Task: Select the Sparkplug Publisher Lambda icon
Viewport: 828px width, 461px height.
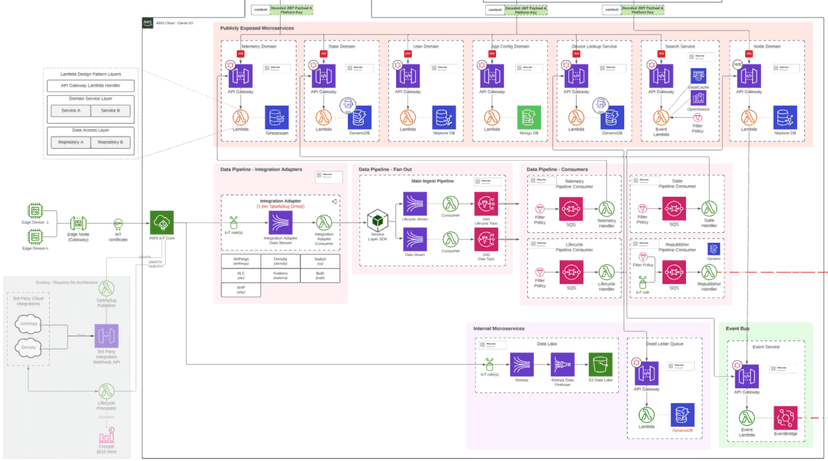Action: point(106,288)
